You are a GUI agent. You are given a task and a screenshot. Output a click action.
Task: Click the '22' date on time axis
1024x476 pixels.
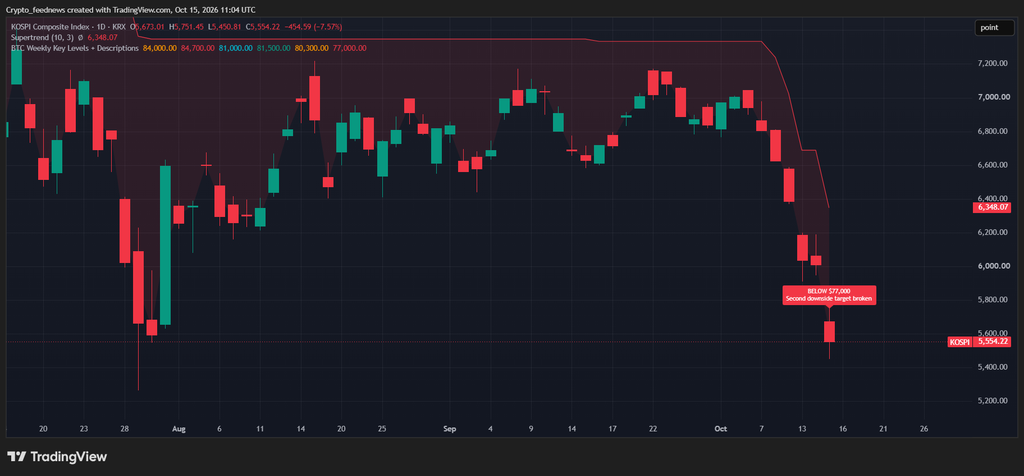coord(652,429)
